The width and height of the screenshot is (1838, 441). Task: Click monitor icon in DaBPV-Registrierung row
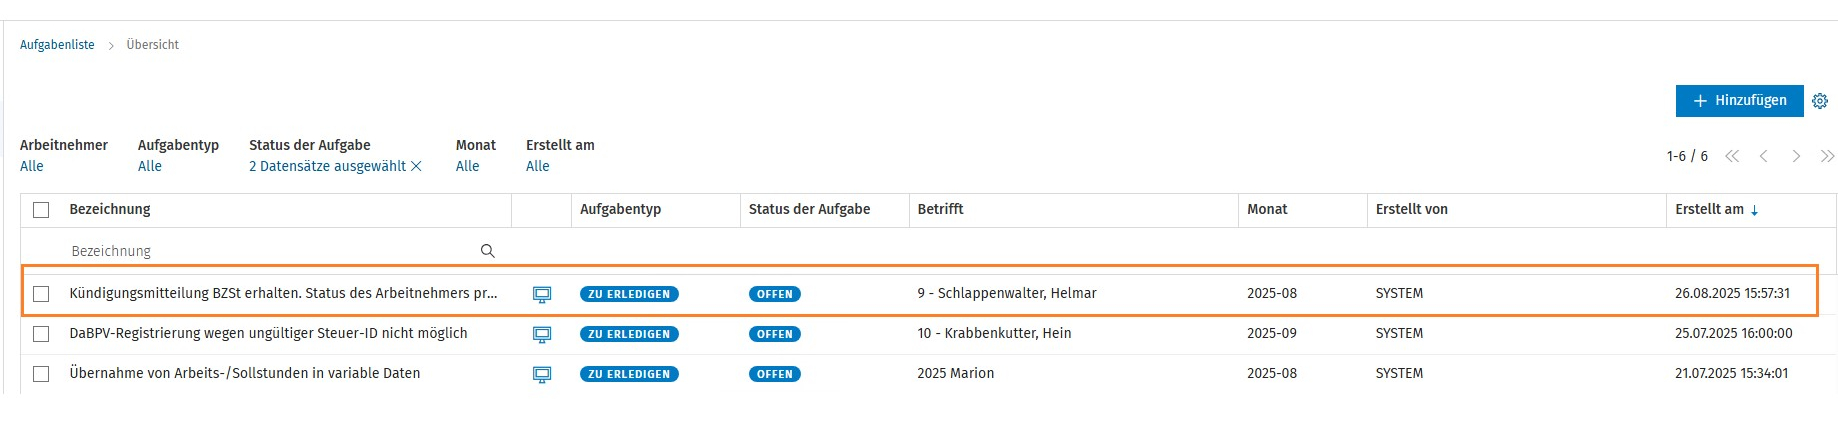pos(542,334)
